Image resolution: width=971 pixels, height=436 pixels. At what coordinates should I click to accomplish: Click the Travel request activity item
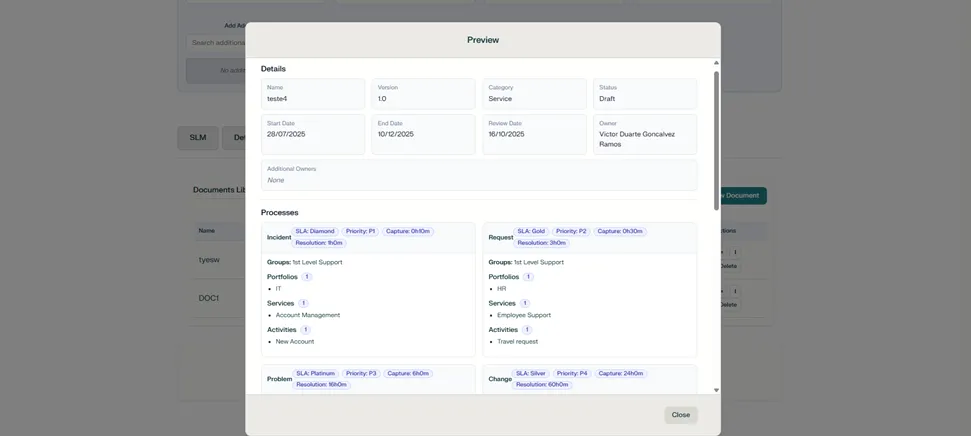pyautogui.click(x=518, y=341)
